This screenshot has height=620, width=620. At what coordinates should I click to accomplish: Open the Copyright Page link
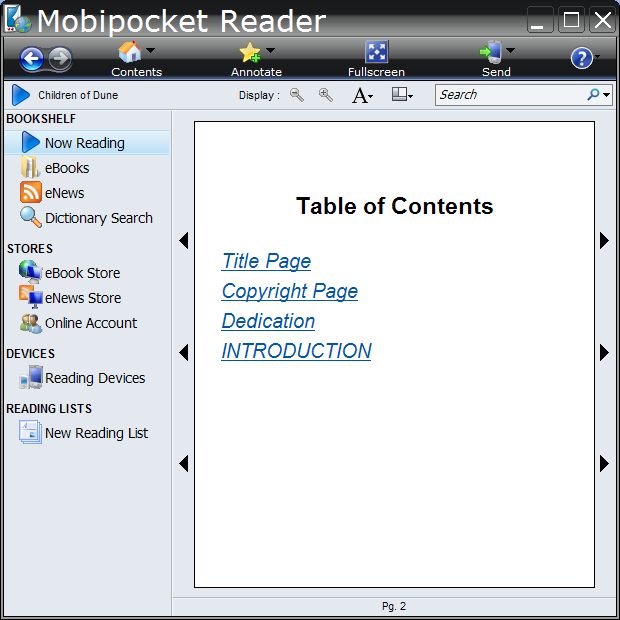click(289, 291)
